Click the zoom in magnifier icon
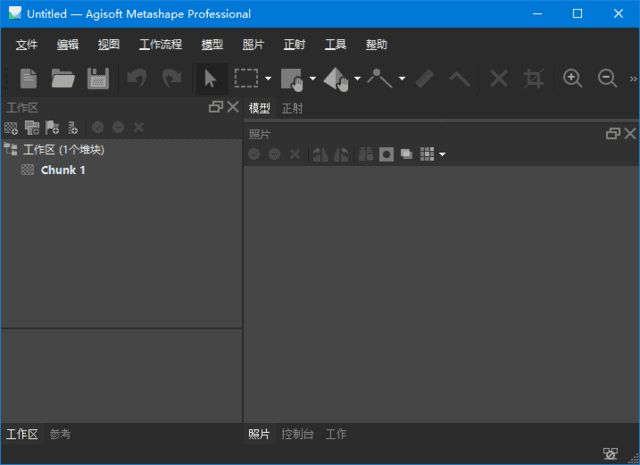 click(x=572, y=78)
